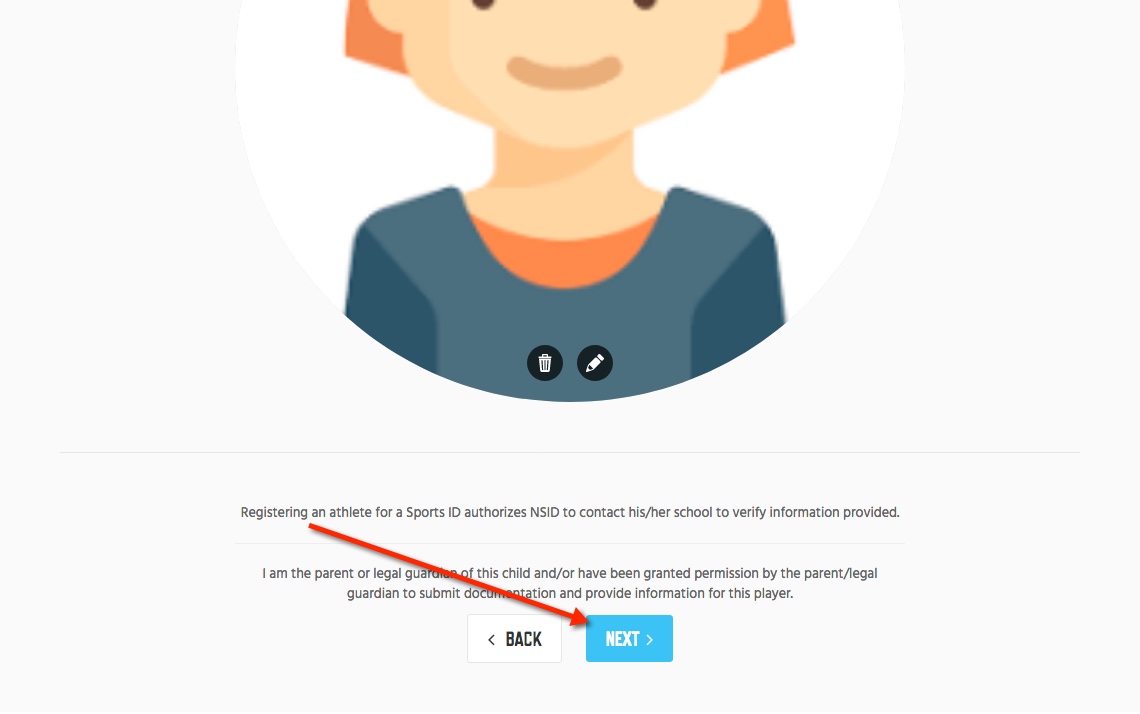
Task: Click the long horizontal divider line
Action: 570,452
